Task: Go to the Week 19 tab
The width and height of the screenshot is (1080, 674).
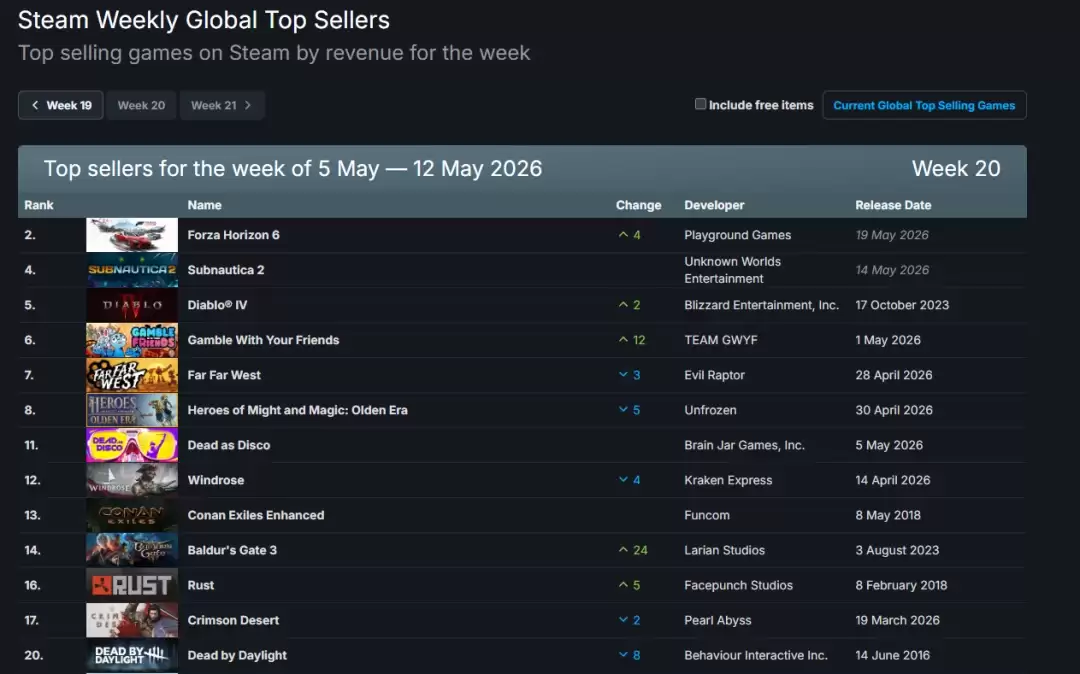Action: 61,105
